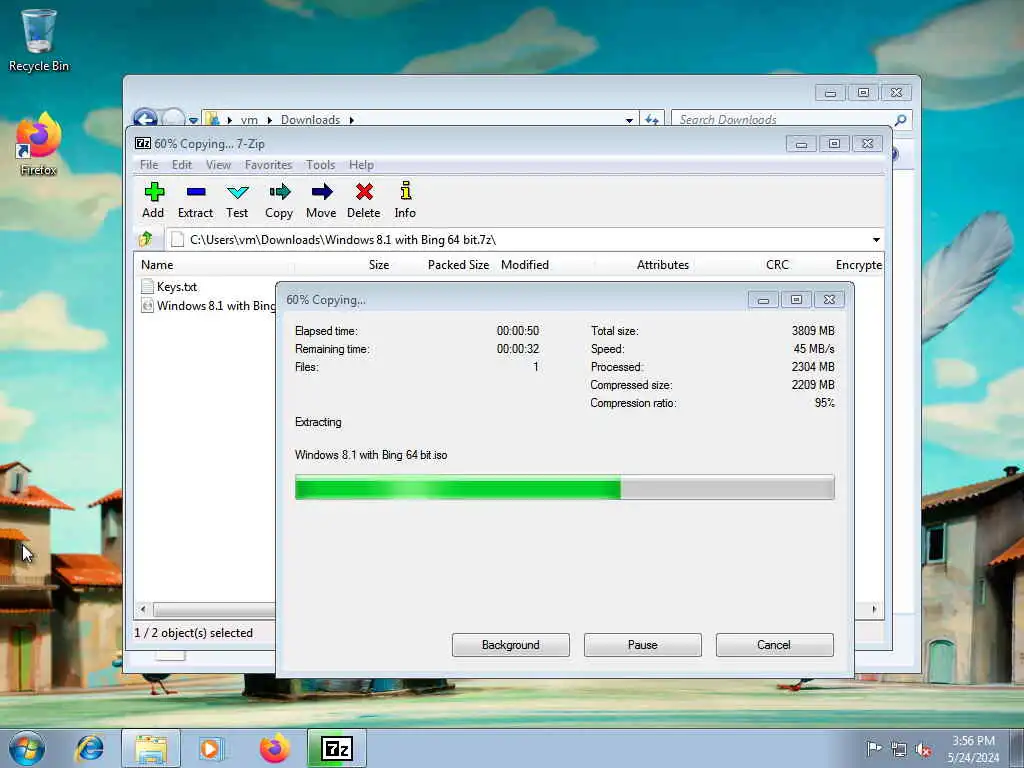
Task: Expand the vm breadcrumb arrow
Action: [270, 120]
